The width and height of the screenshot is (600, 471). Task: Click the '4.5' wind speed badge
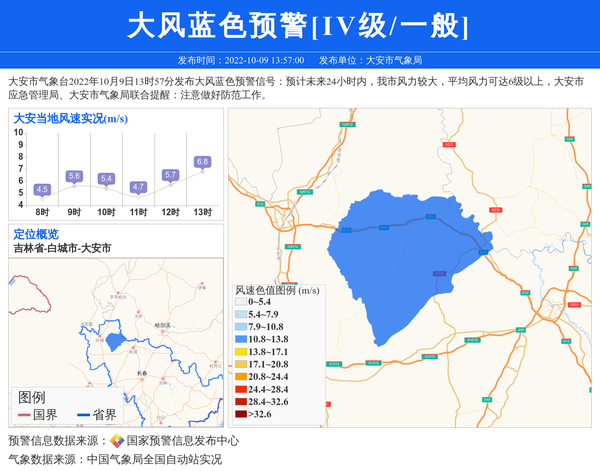pos(42,189)
